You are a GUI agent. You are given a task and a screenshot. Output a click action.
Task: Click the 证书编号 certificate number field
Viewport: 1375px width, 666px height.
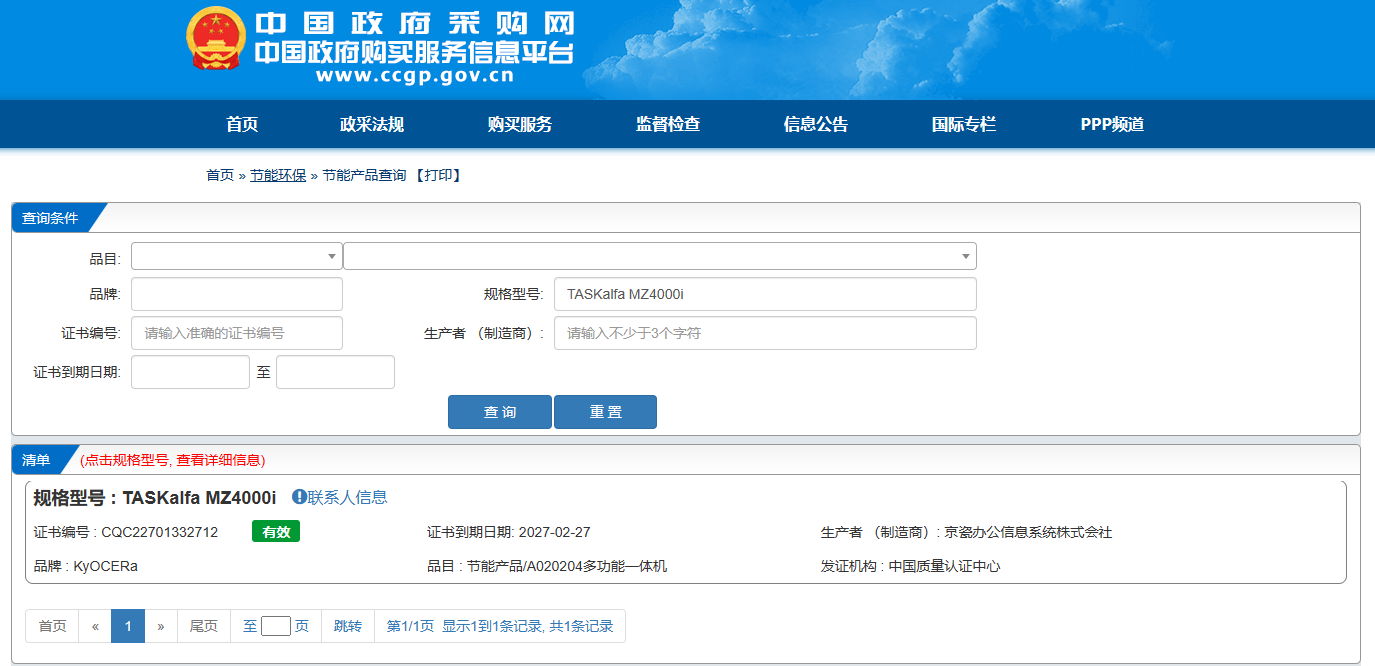[x=236, y=333]
